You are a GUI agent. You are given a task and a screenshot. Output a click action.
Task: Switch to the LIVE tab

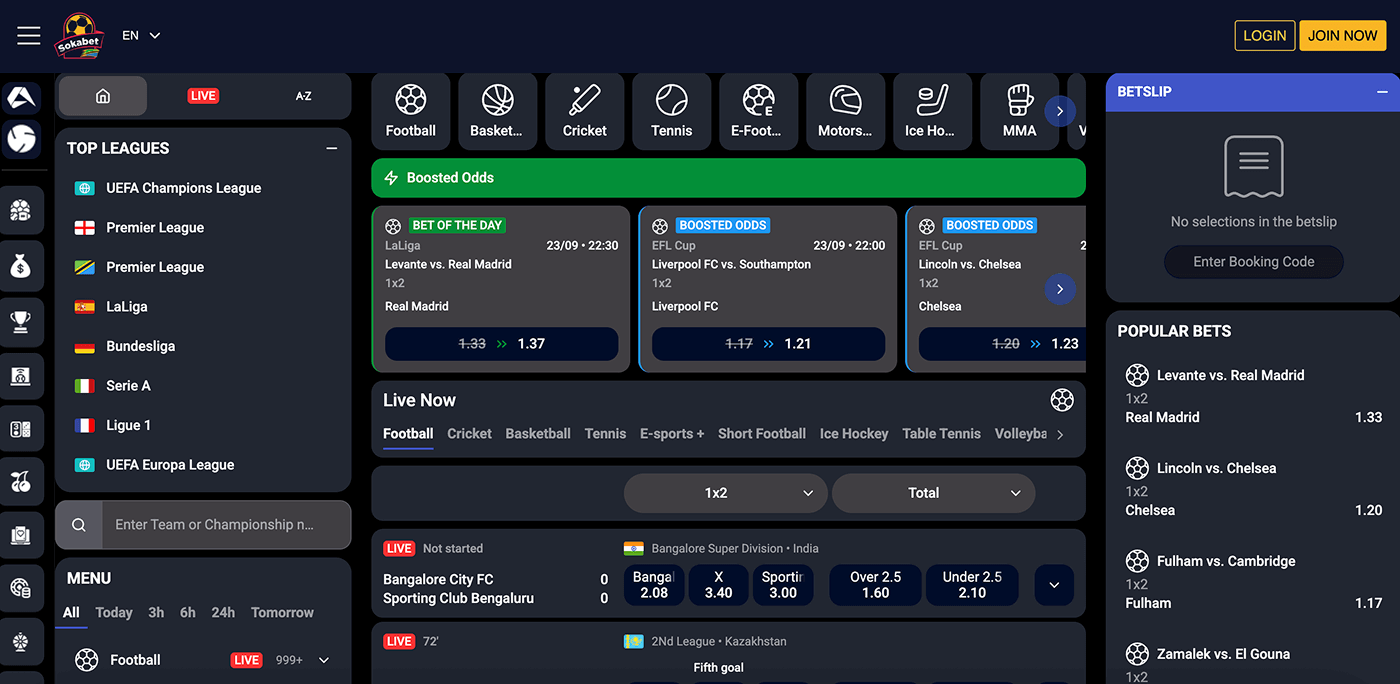(203, 95)
